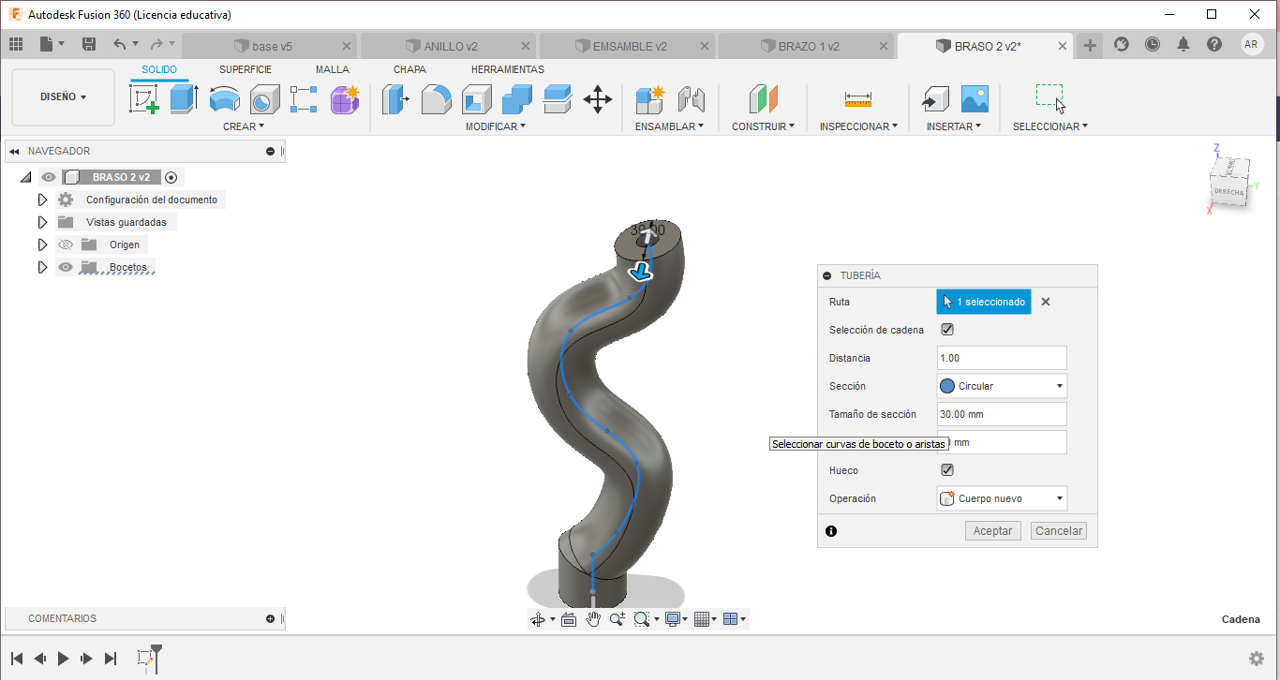1280x680 pixels.
Task: Toggle the Selección de cadena checkbox
Action: click(x=947, y=329)
